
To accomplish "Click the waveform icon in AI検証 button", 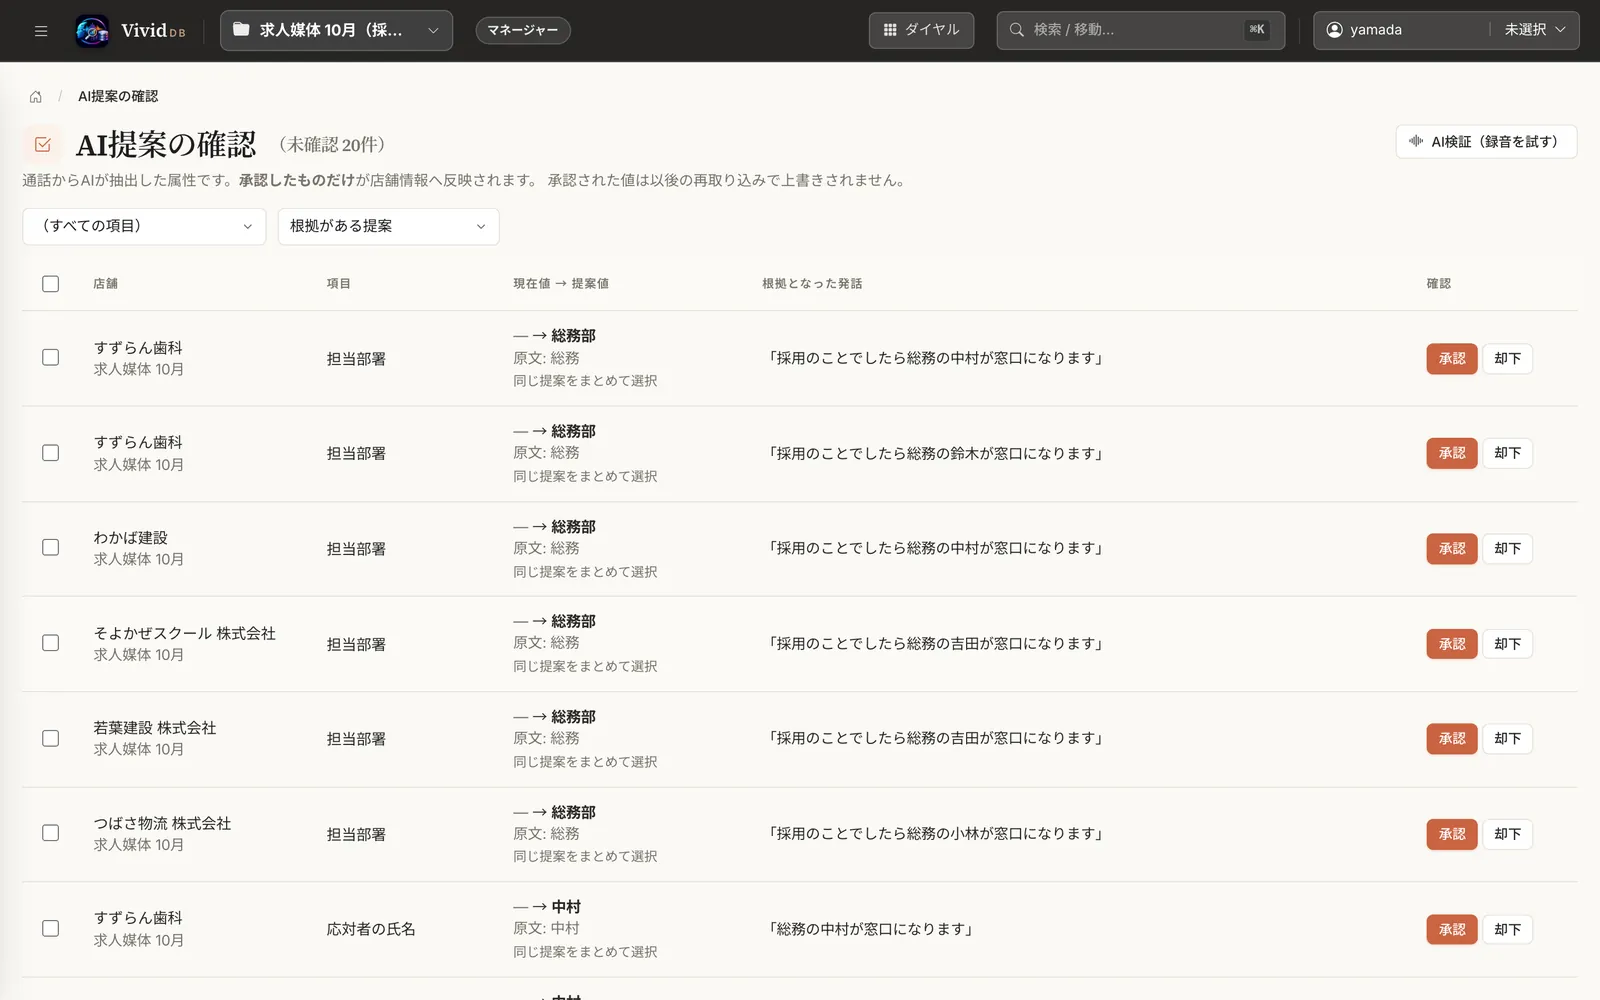I will [1416, 141].
